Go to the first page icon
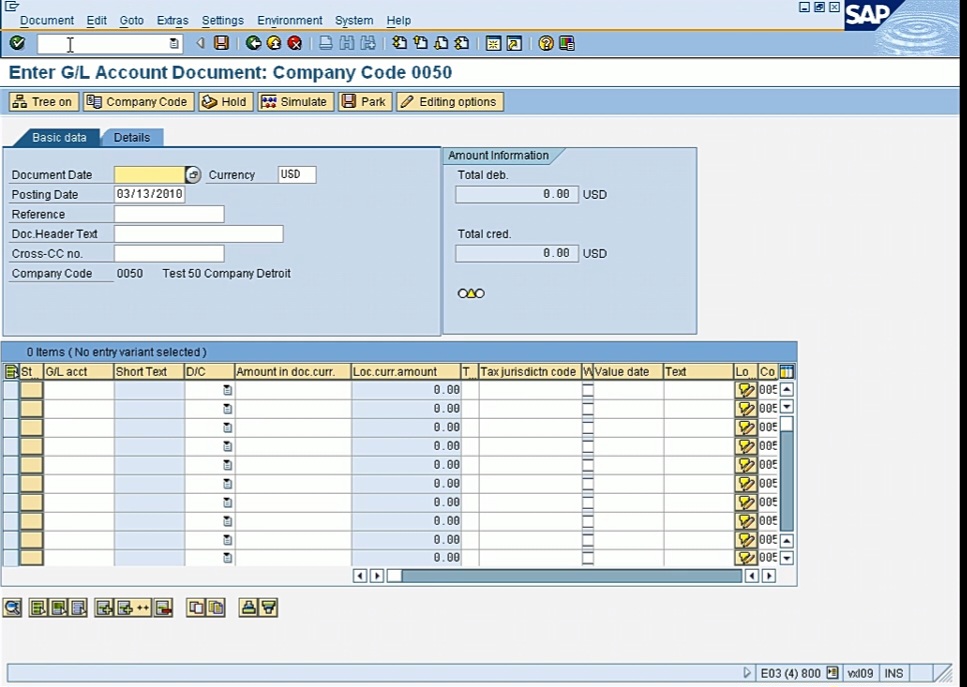The height and width of the screenshot is (687, 967). click(400, 43)
